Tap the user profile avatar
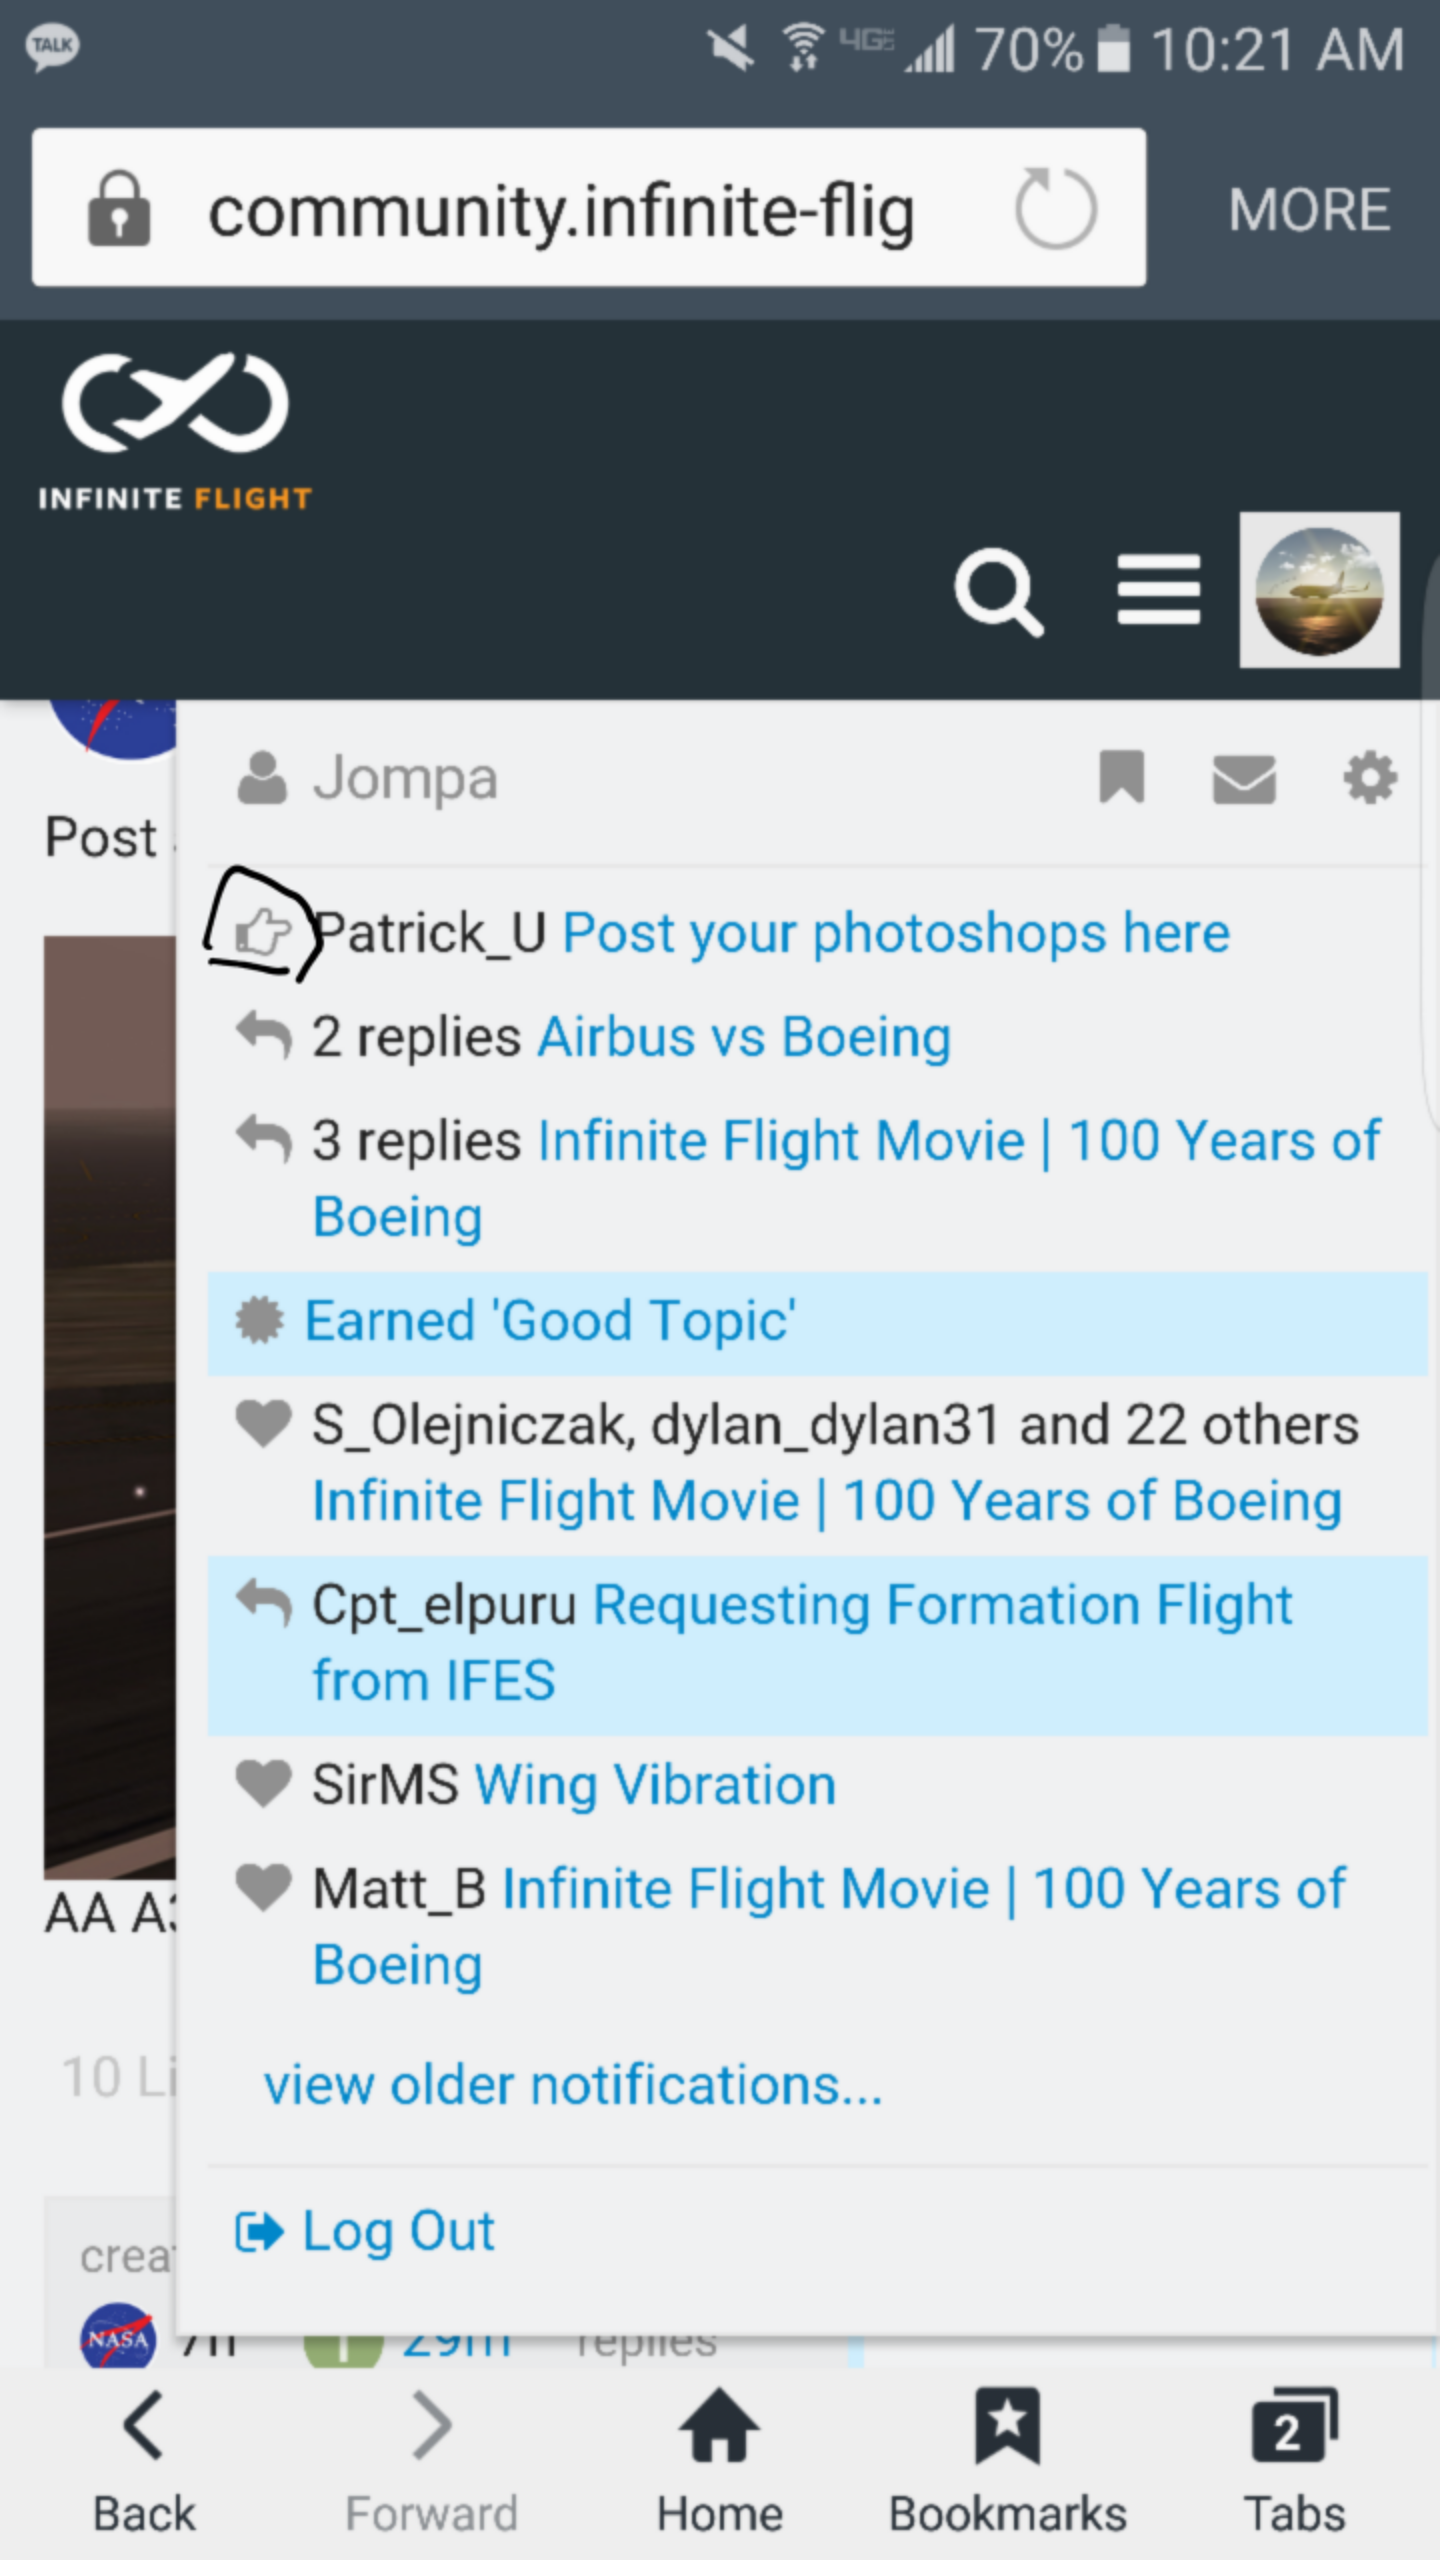The image size is (1440, 2560). click(1318, 590)
